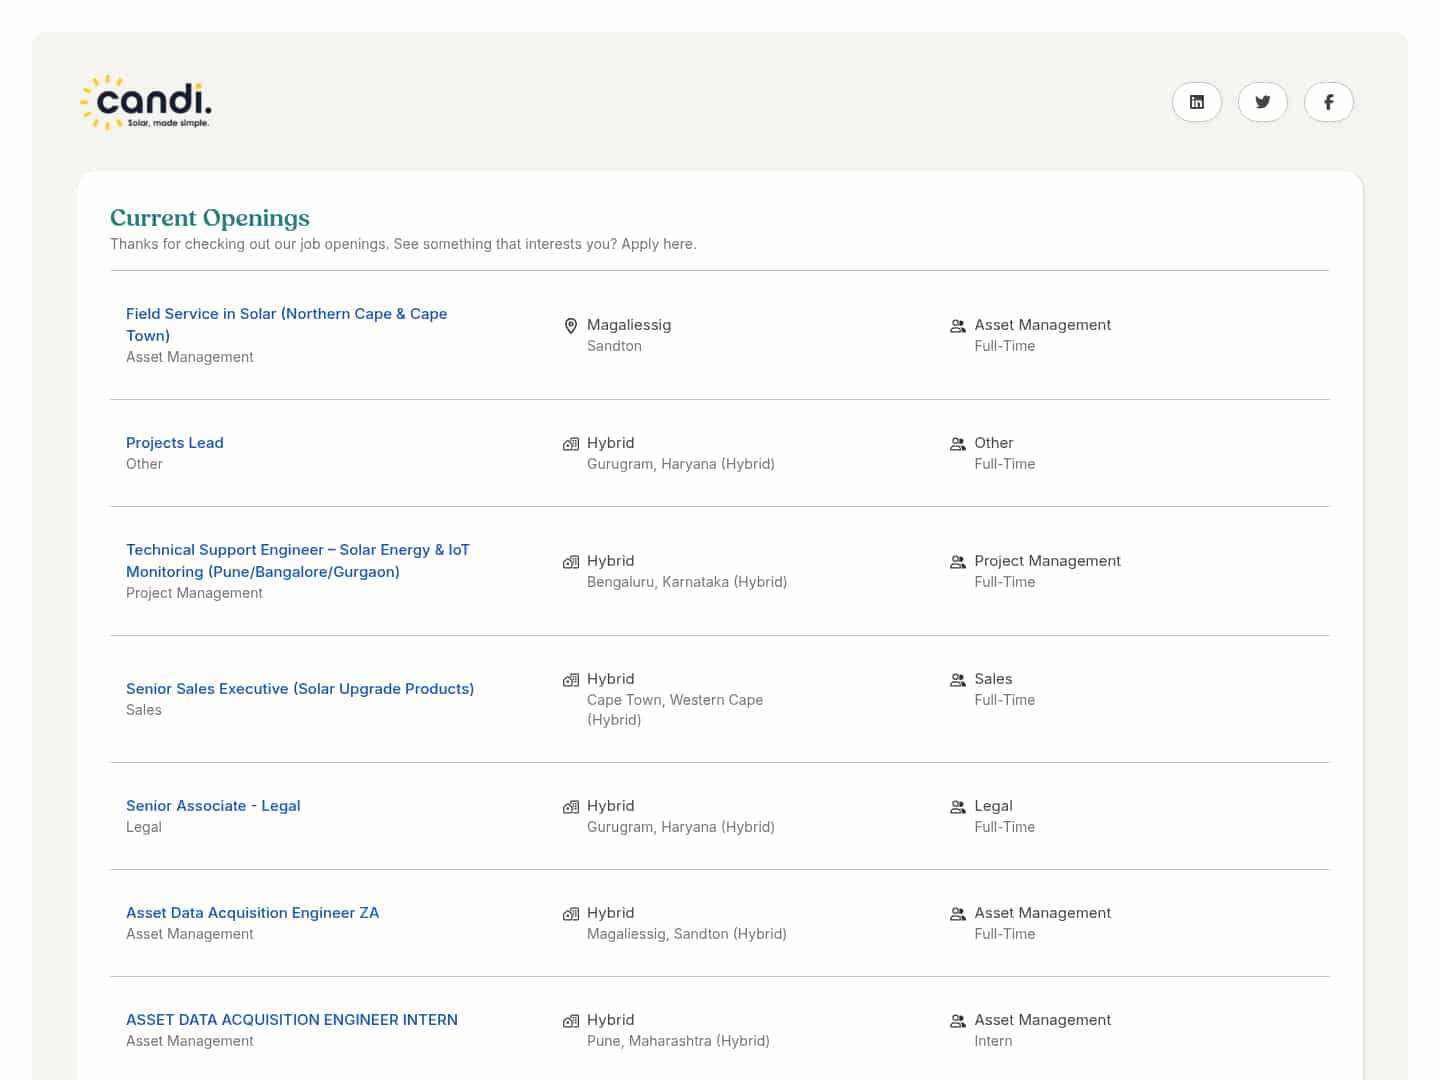
Task: Click 'Sandton' location text
Action: click(614, 346)
